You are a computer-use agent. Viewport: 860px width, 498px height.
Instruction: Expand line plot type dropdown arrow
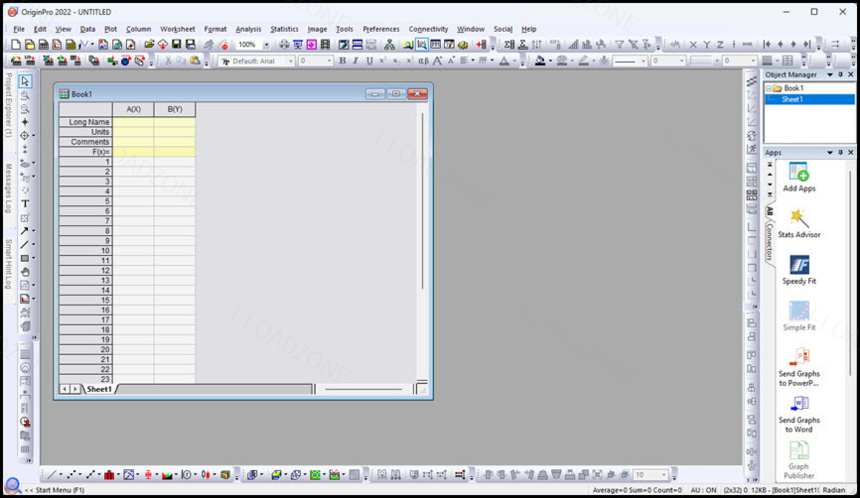(x=60, y=475)
